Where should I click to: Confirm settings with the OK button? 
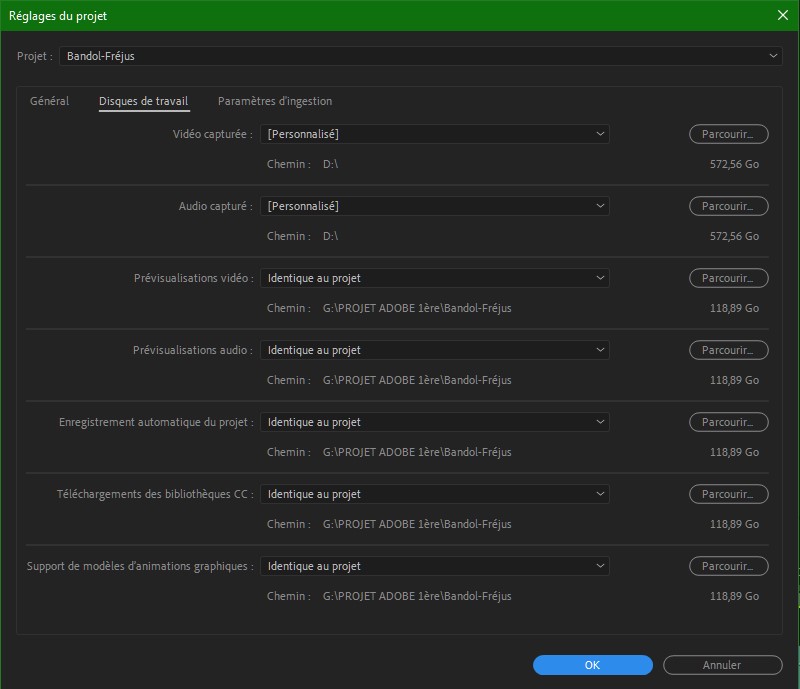[592, 665]
